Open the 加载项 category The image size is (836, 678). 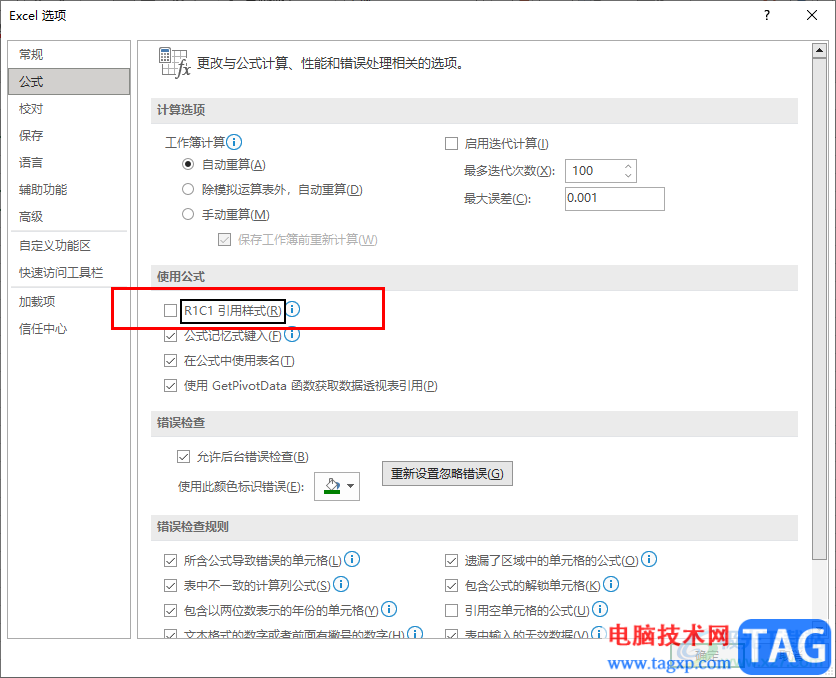click(69, 302)
